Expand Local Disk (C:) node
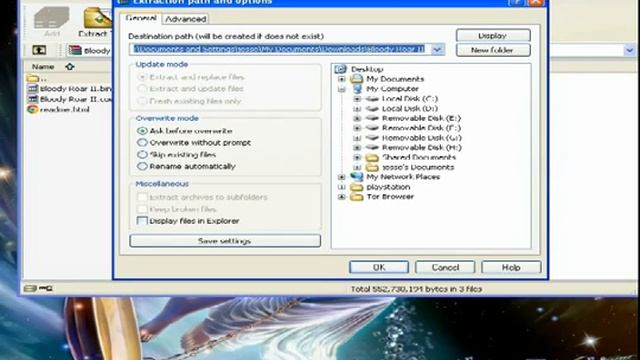This screenshot has height=360, width=640. click(x=357, y=99)
